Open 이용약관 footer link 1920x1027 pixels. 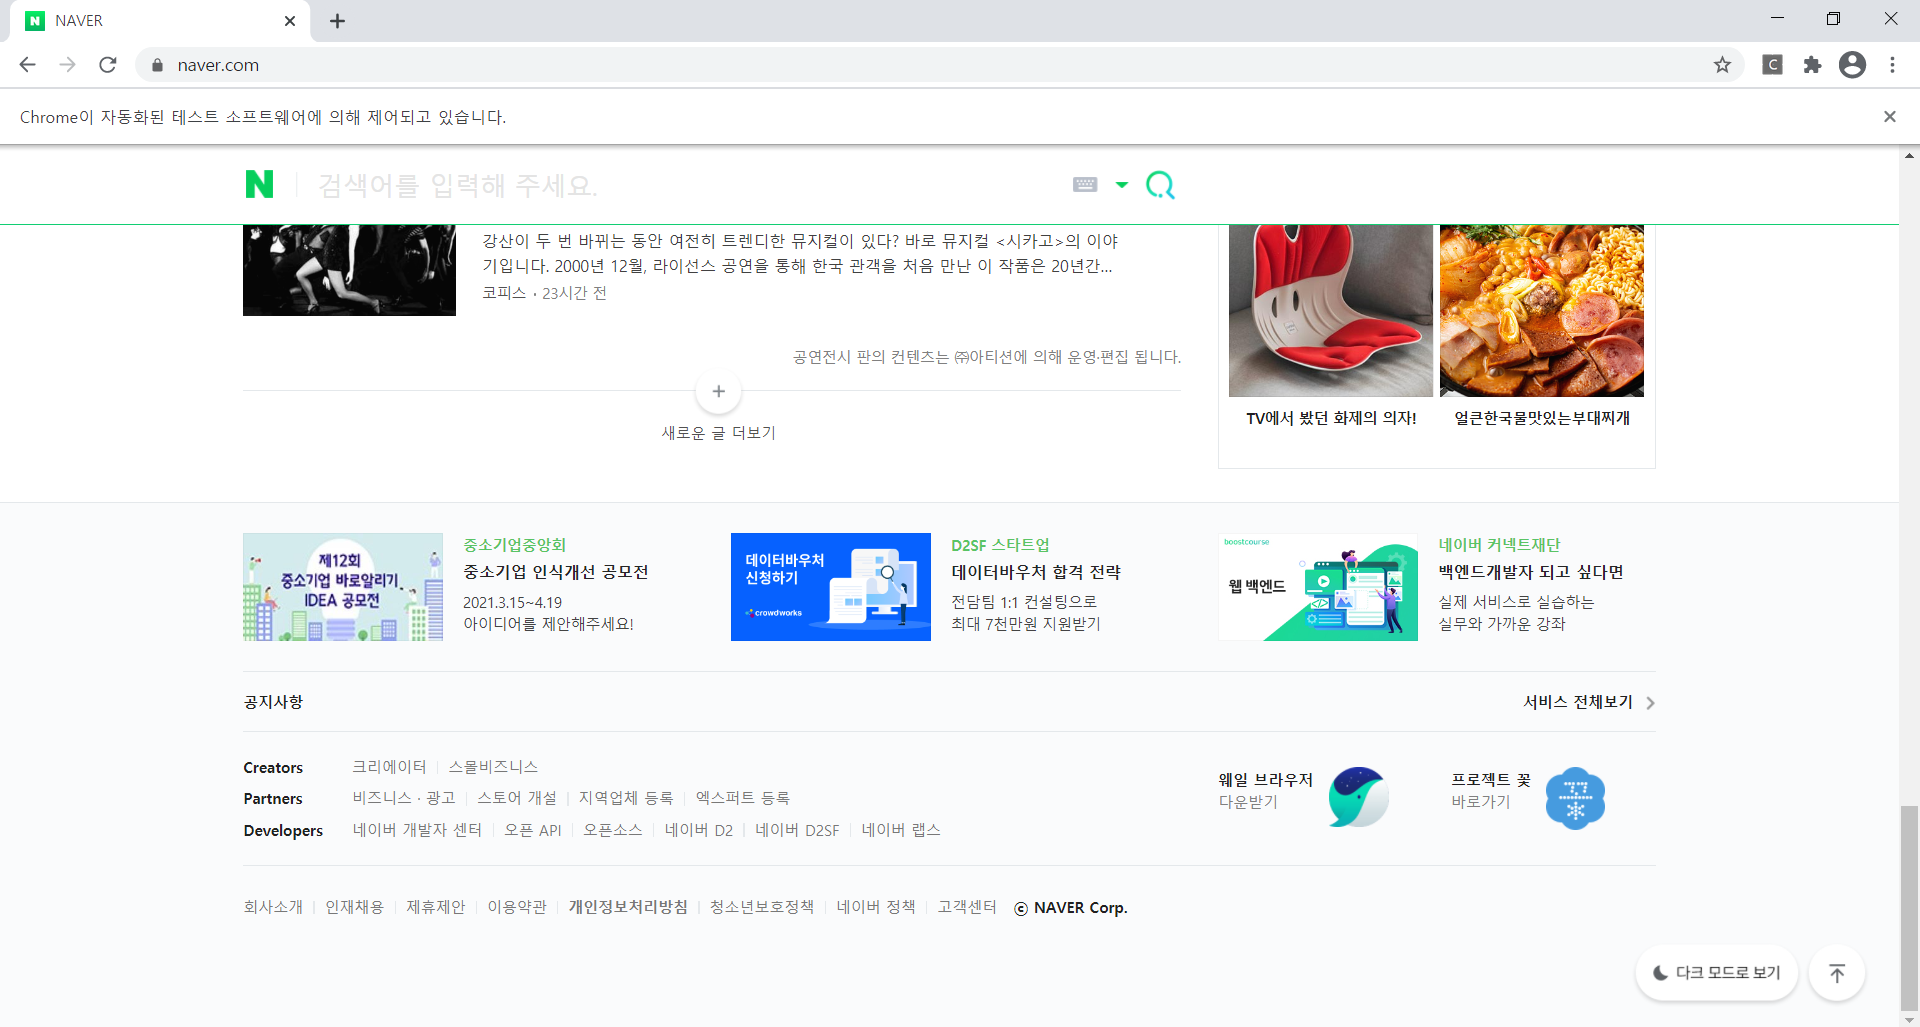coord(517,907)
